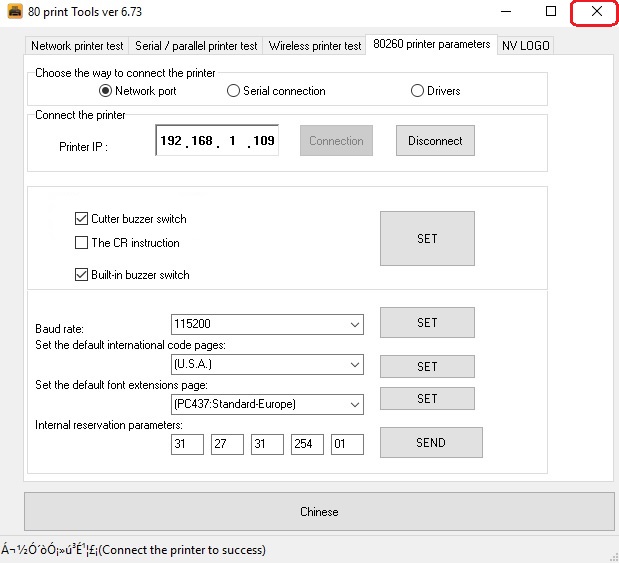Expand the default international code pages dropdown
The height and width of the screenshot is (563, 619).
[x=354, y=365]
